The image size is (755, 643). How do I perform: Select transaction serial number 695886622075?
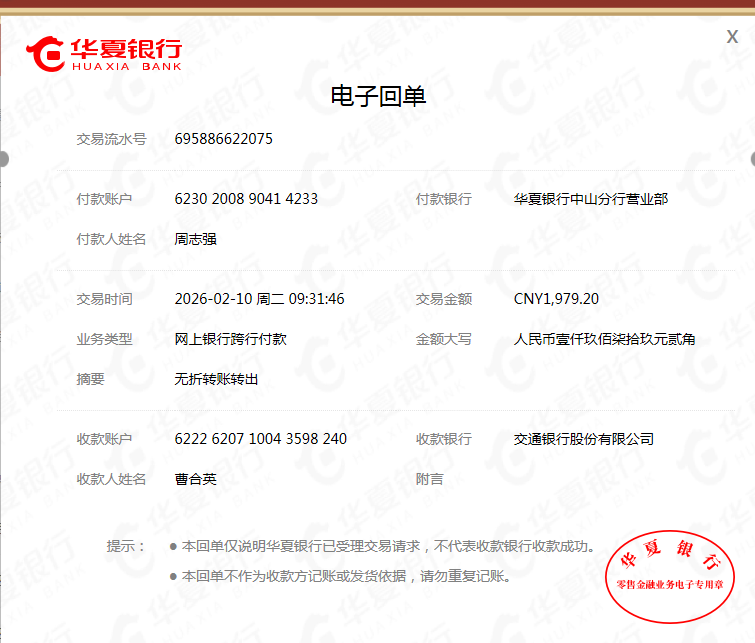tap(223, 139)
